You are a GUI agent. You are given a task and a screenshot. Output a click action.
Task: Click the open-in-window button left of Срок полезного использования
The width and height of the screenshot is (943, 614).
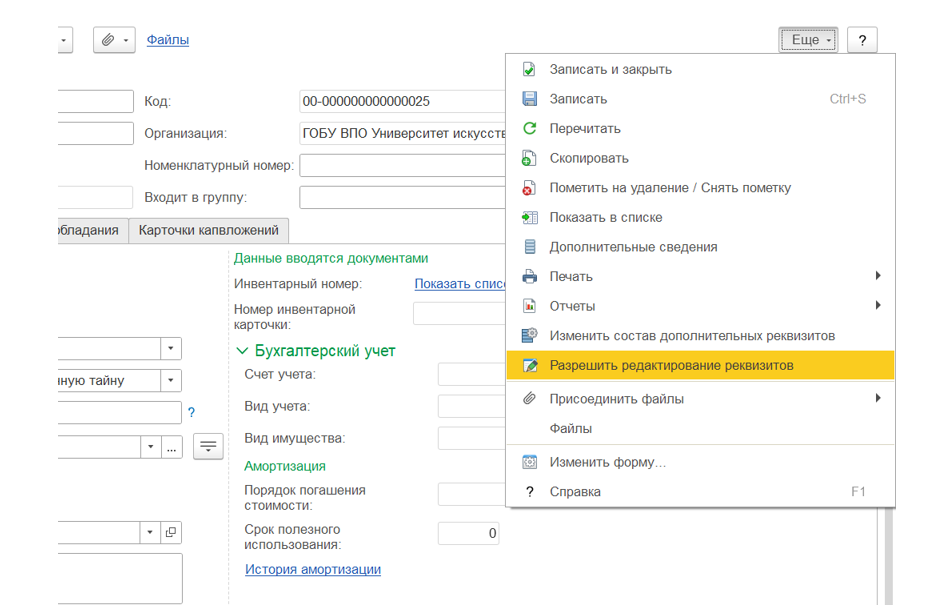tap(171, 532)
